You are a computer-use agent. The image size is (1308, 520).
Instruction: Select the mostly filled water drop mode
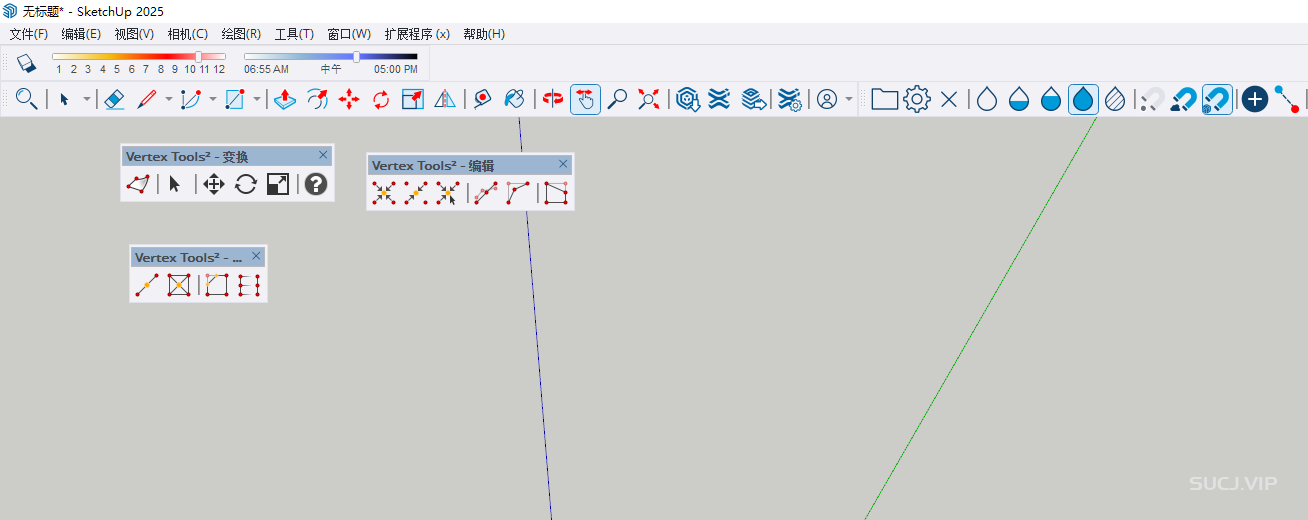(1051, 99)
